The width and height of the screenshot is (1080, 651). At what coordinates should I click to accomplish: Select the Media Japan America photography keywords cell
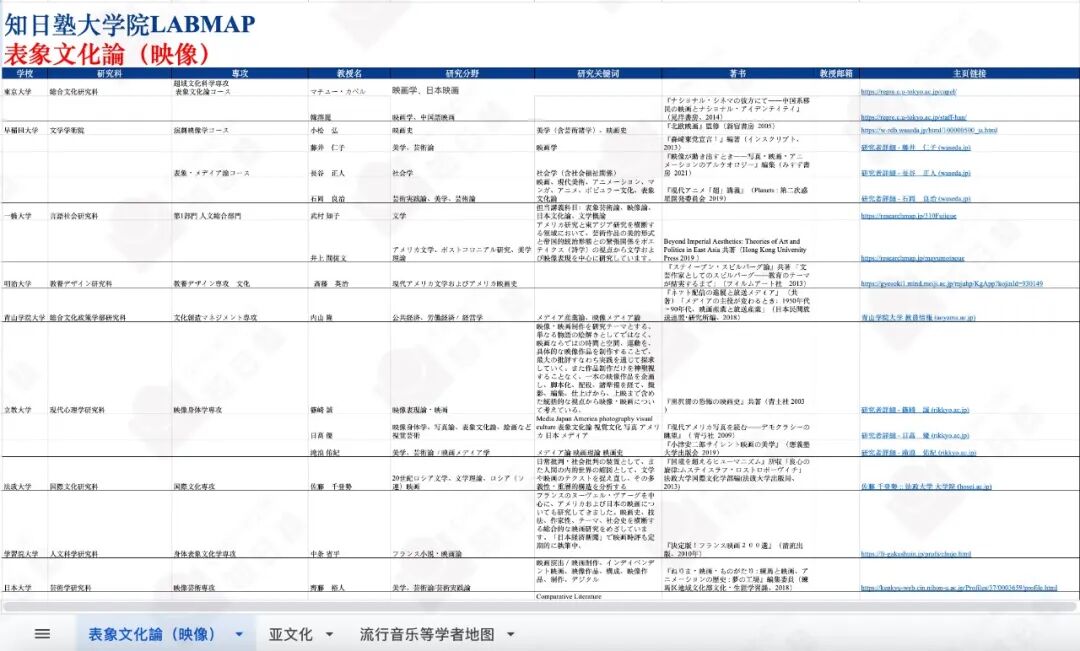tap(597, 427)
